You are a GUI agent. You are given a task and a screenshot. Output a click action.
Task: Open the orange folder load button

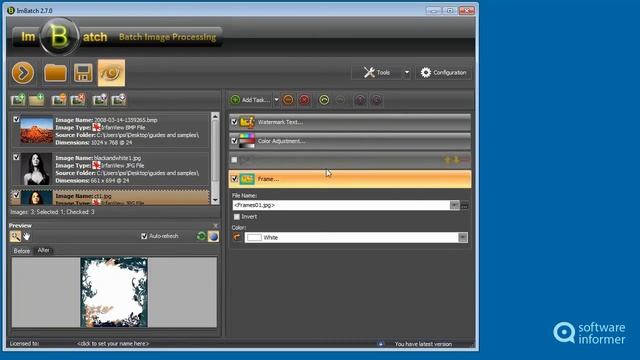(55, 73)
